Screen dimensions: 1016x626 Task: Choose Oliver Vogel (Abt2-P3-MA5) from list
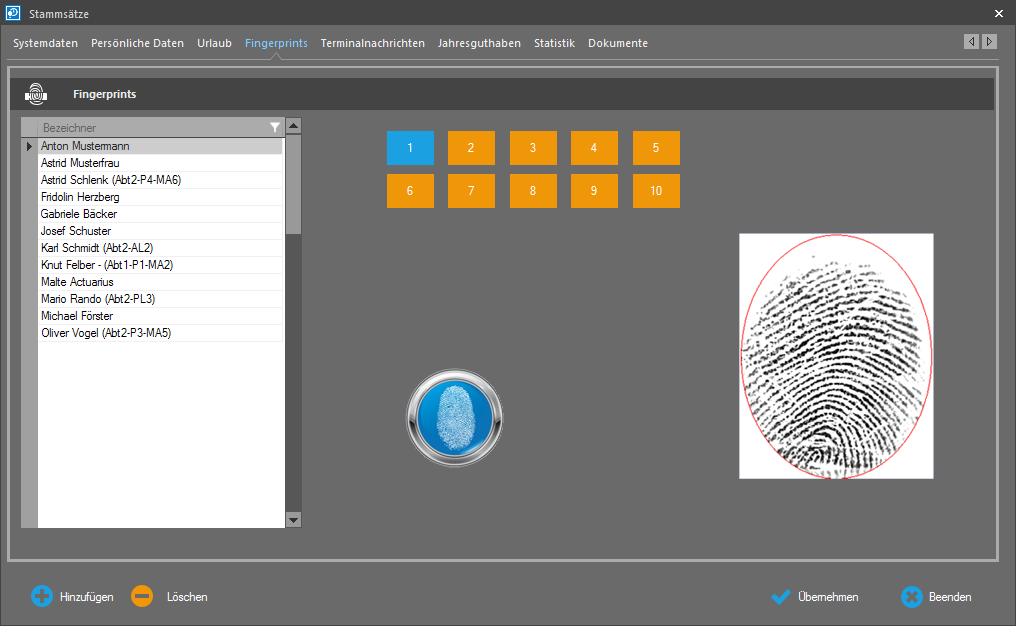click(x=106, y=333)
